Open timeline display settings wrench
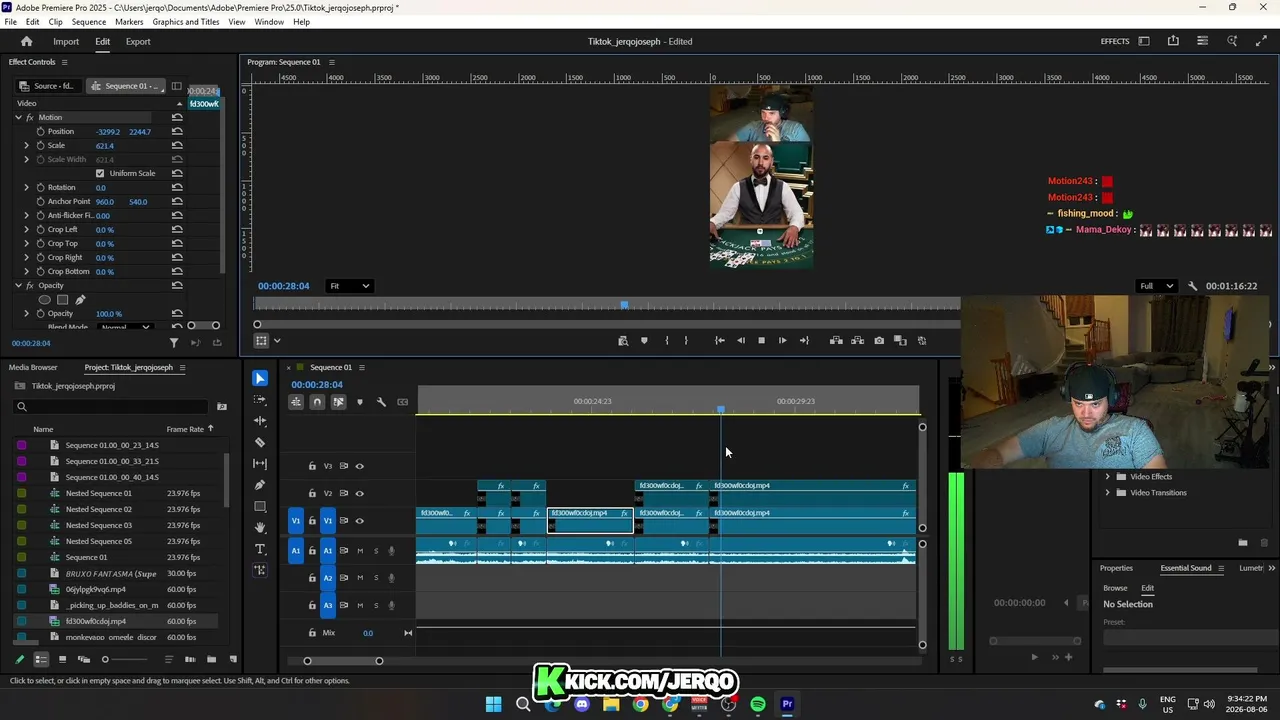 click(381, 402)
